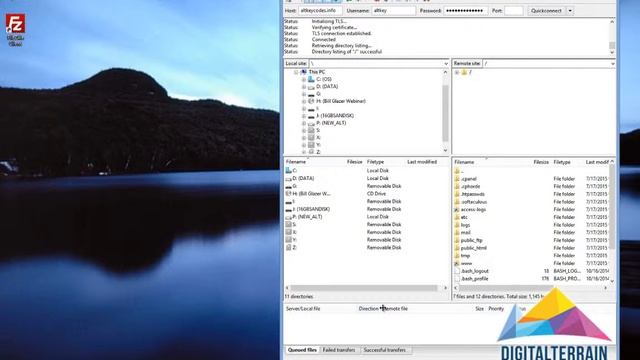Select the .softaculous folder icon
The image size is (640, 360).
(457, 202)
